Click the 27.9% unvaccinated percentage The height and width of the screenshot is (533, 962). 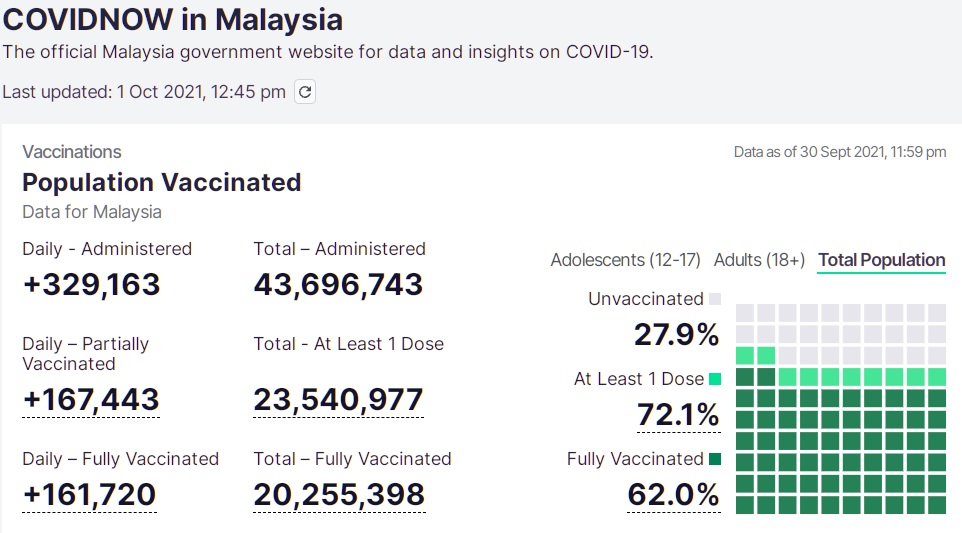[x=676, y=334]
